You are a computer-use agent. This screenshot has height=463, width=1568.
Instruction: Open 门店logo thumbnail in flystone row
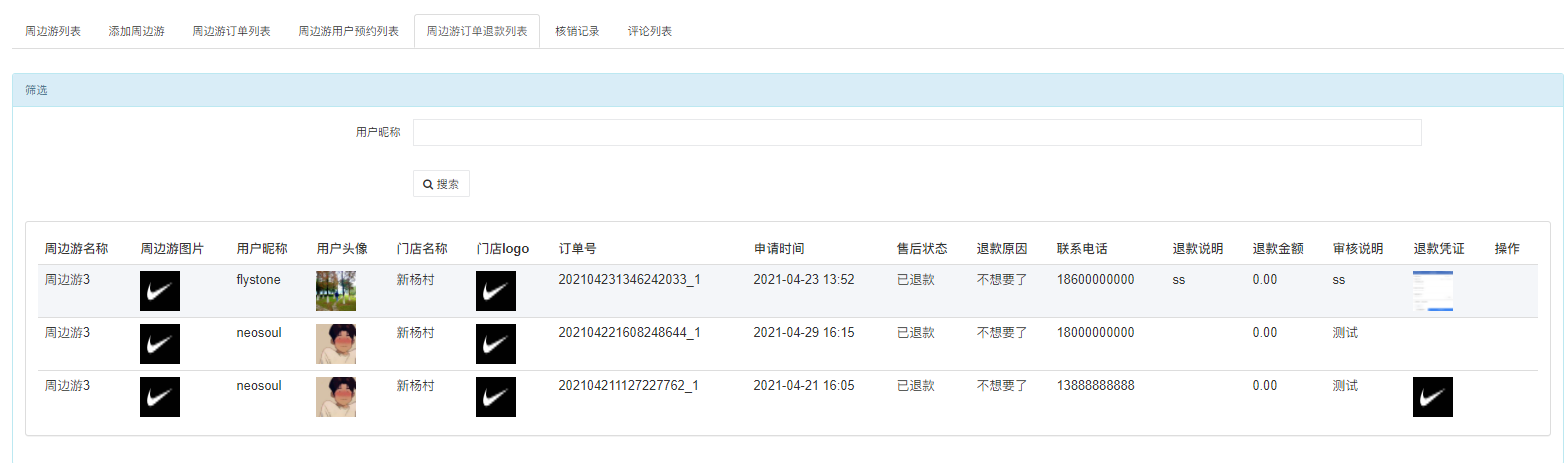pyautogui.click(x=496, y=291)
